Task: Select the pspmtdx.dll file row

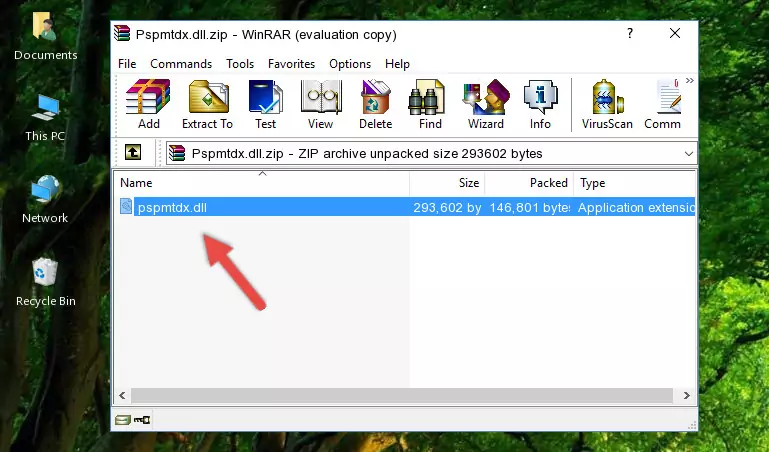Action: [x=406, y=207]
